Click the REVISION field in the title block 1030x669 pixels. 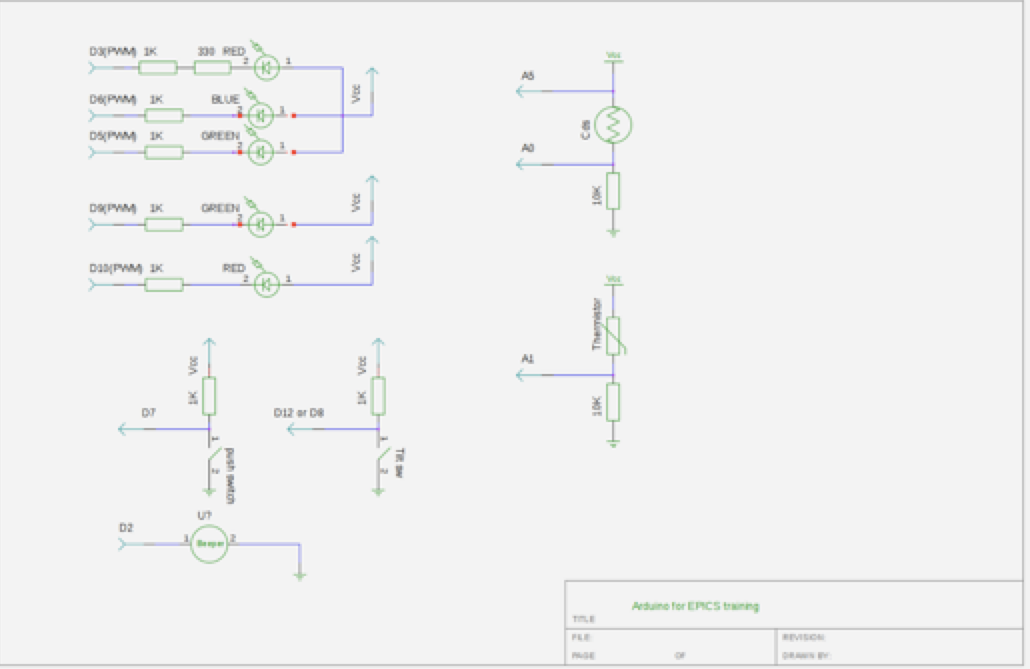coord(803,637)
